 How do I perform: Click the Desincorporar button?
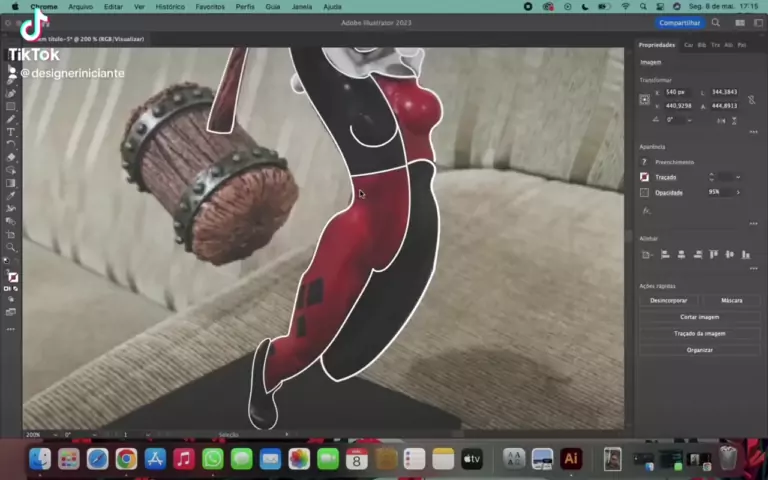click(x=669, y=300)
